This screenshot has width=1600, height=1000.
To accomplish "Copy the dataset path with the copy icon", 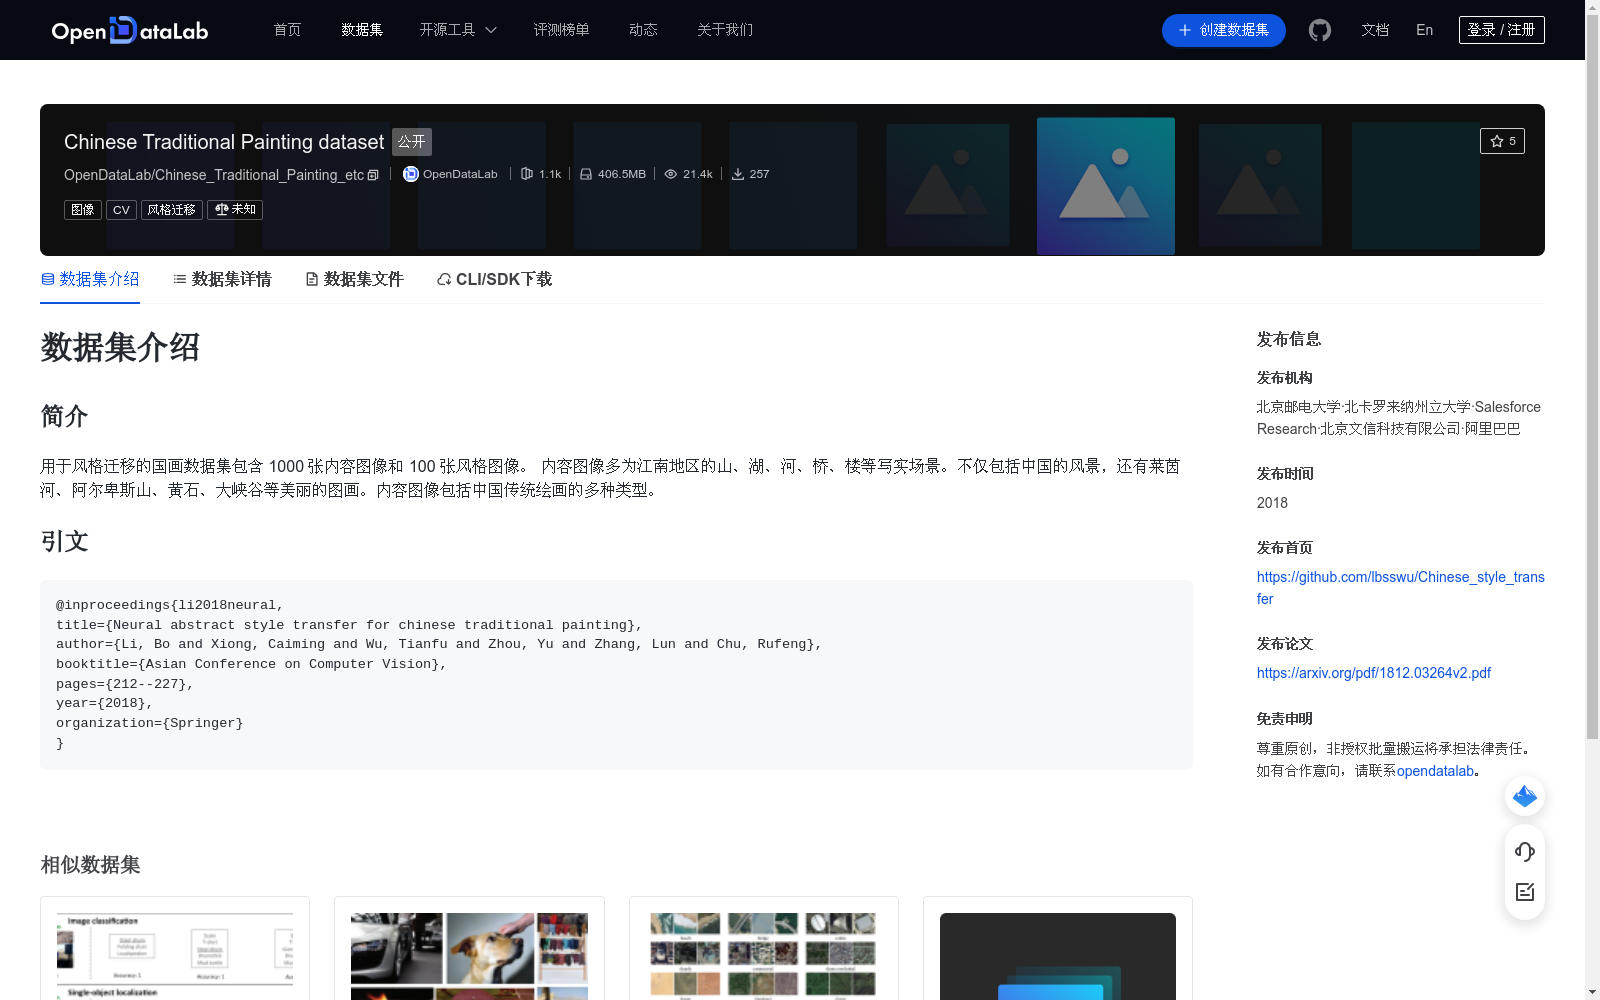I will tap(373, 175).
